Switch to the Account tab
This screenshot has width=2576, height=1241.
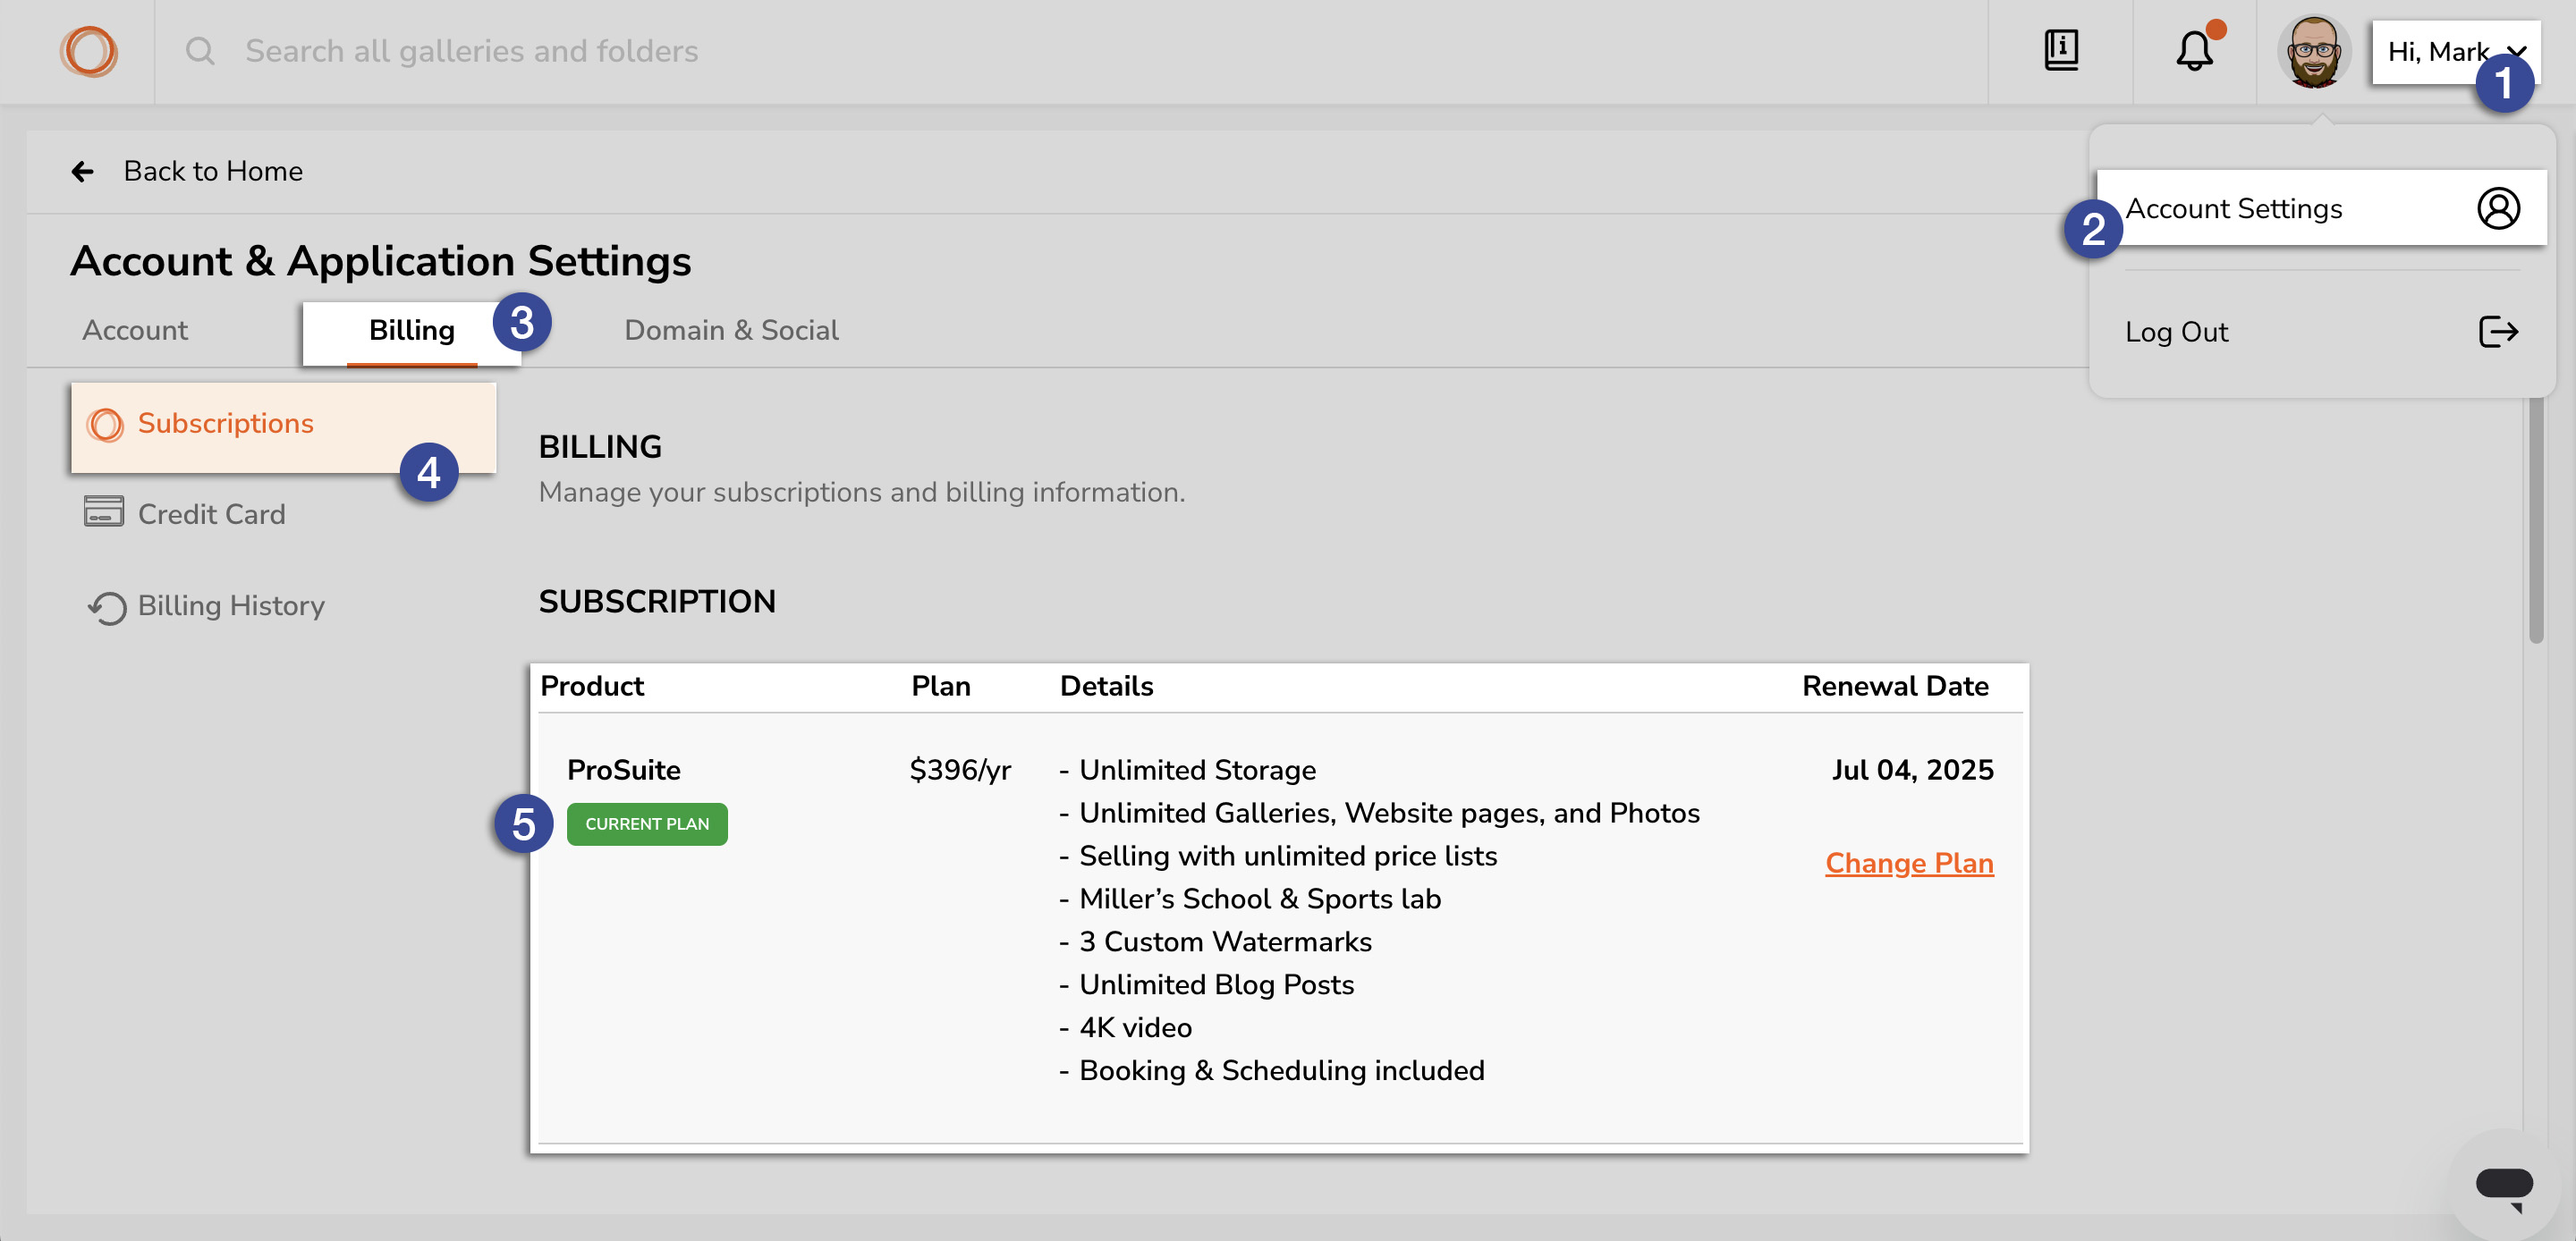pos(135,331)
